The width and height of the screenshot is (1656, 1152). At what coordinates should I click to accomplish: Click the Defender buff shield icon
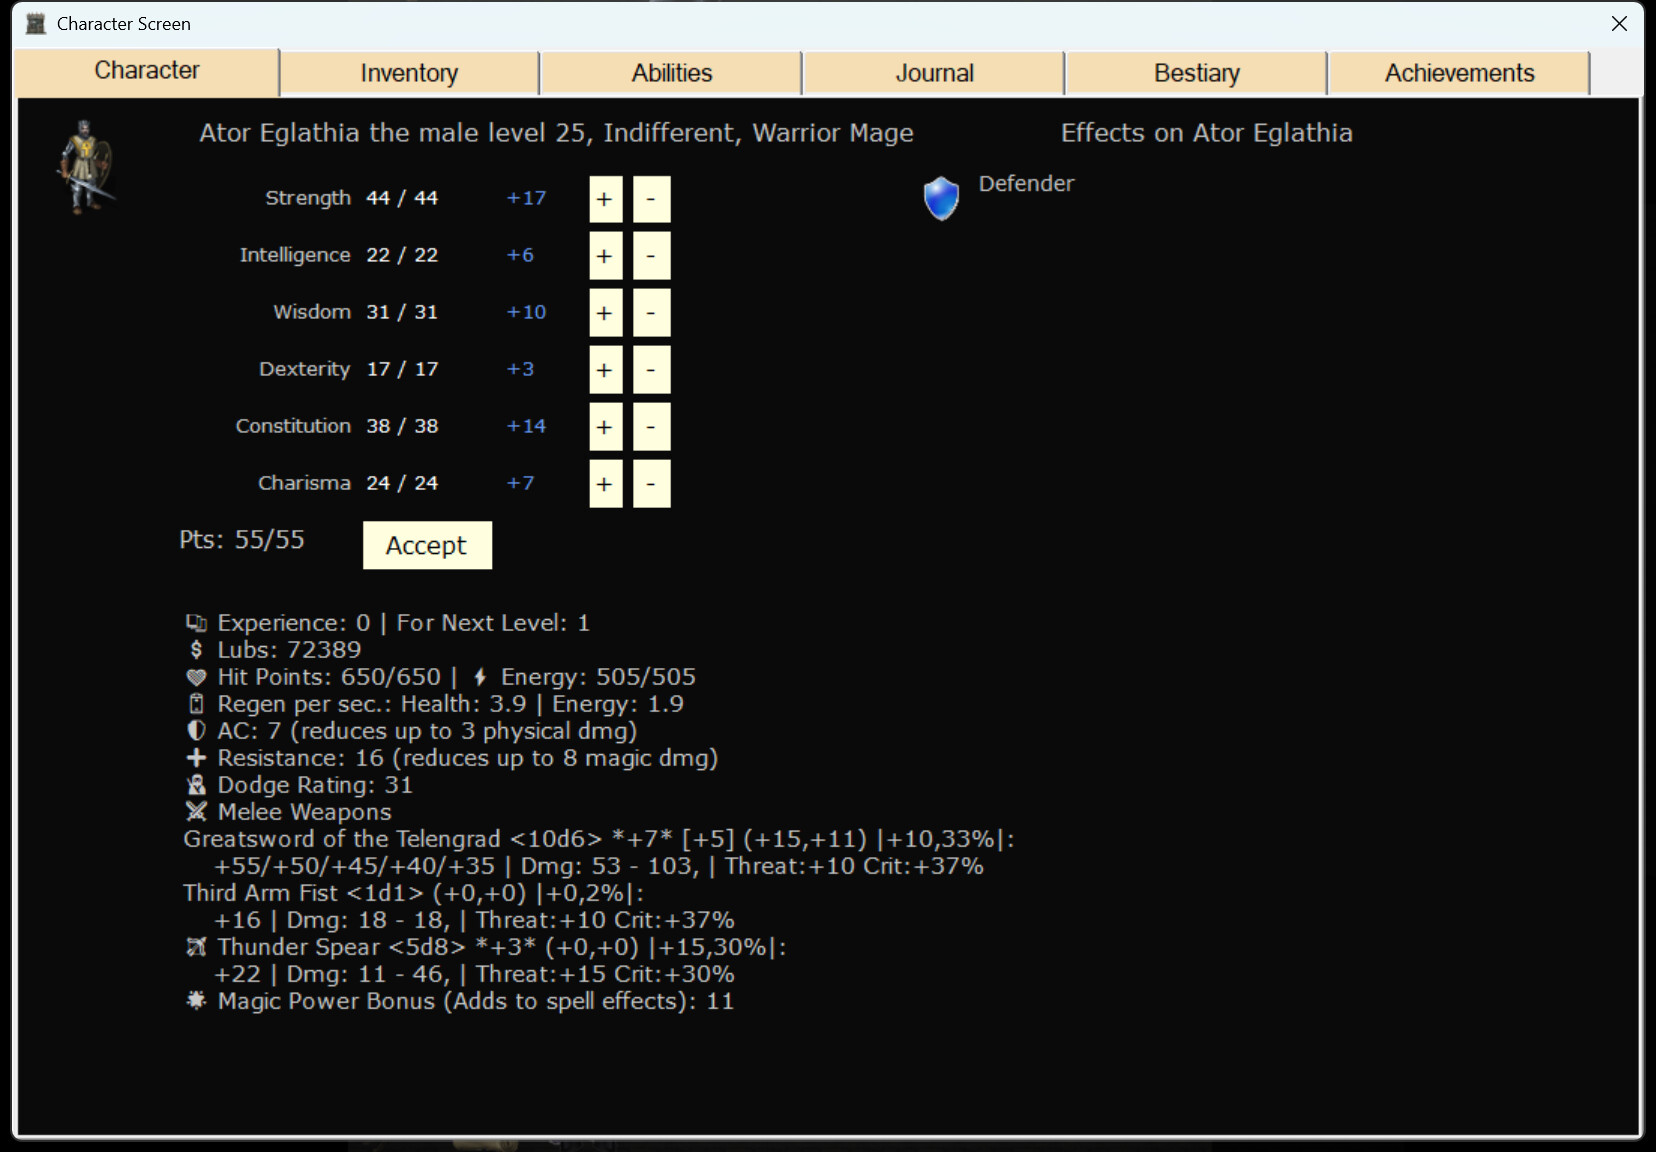[x=939, y=197]
